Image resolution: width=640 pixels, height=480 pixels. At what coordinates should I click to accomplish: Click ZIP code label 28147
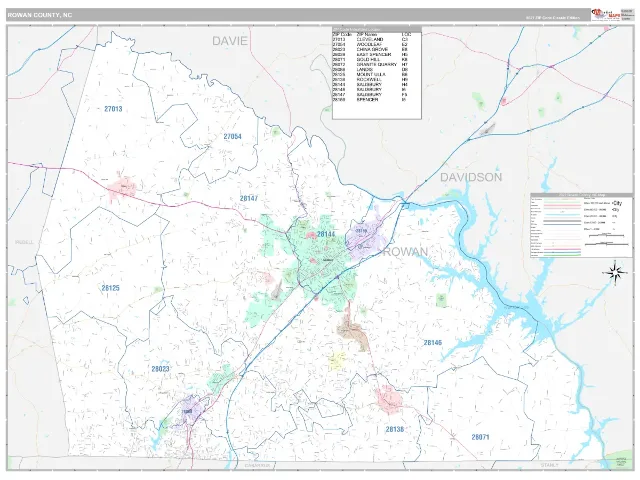click(x=249, y=198)
